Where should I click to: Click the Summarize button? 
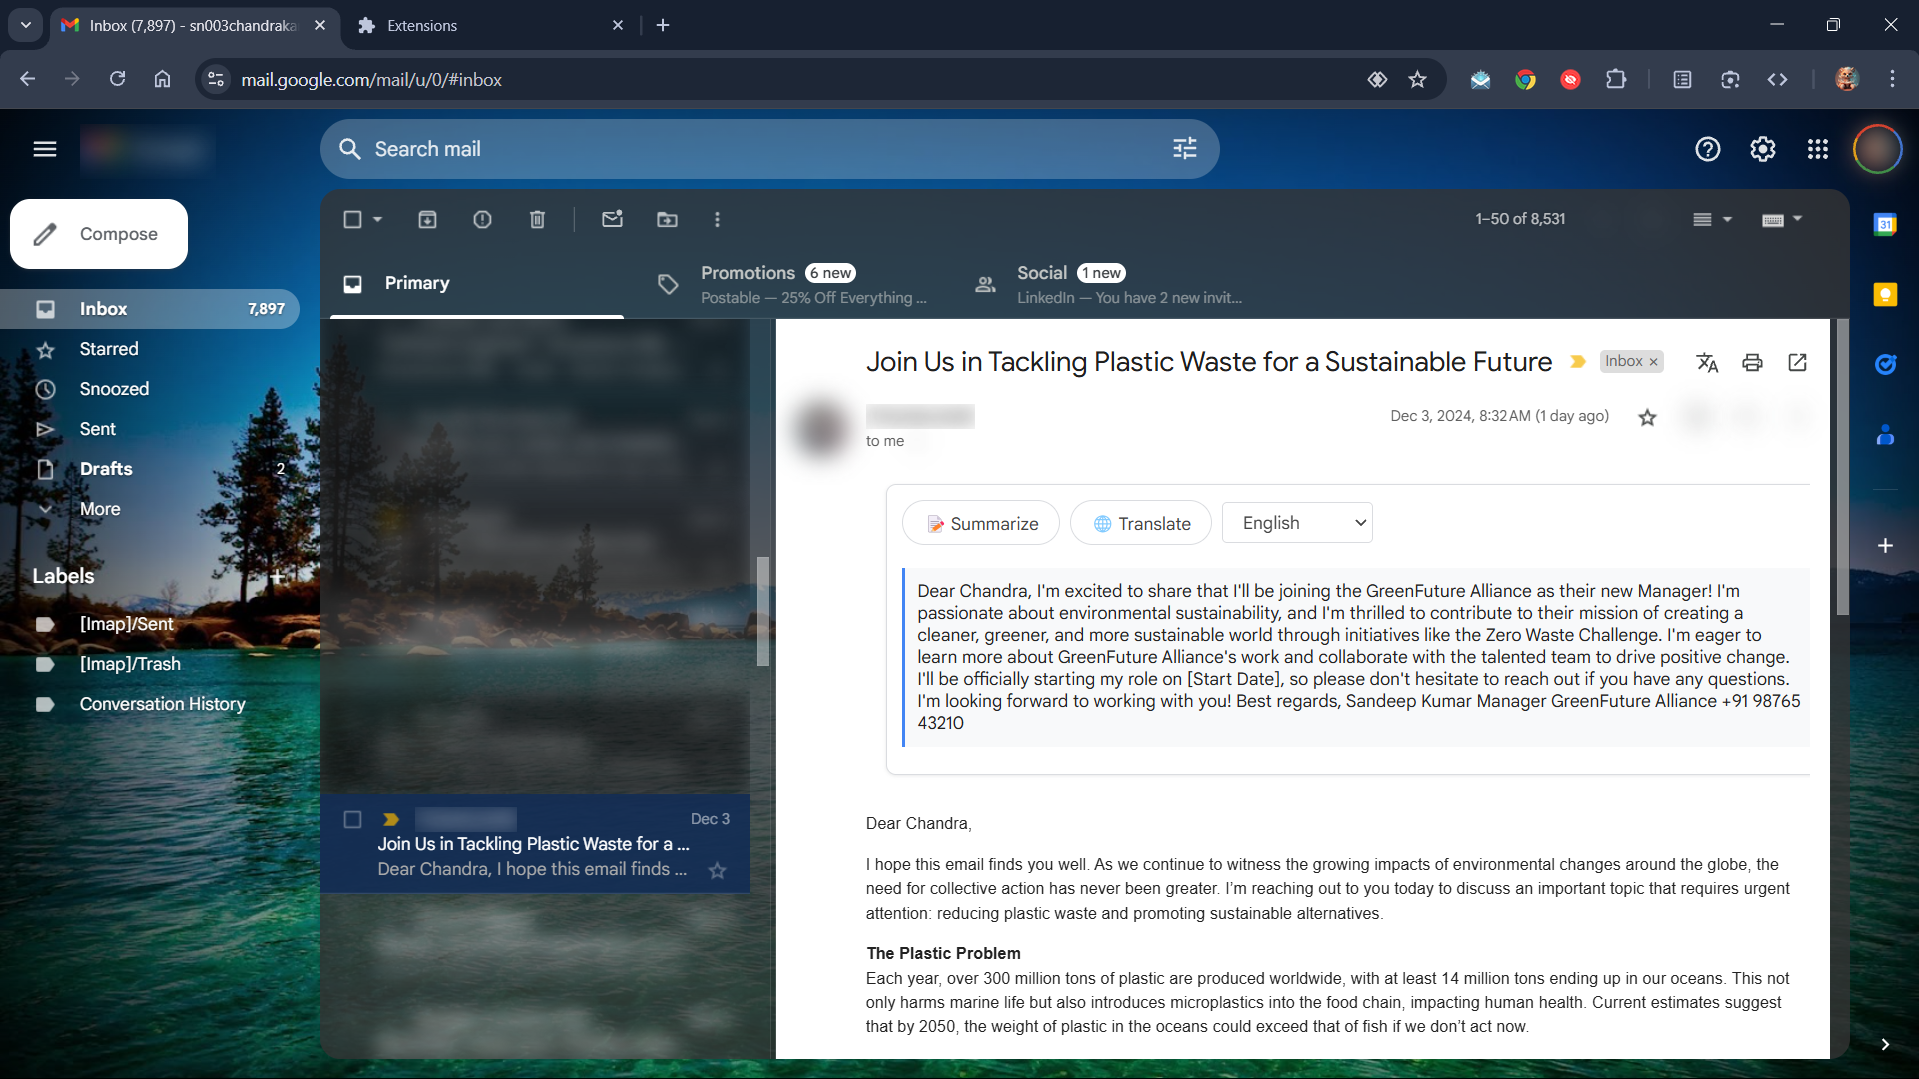tap(981, 523)
